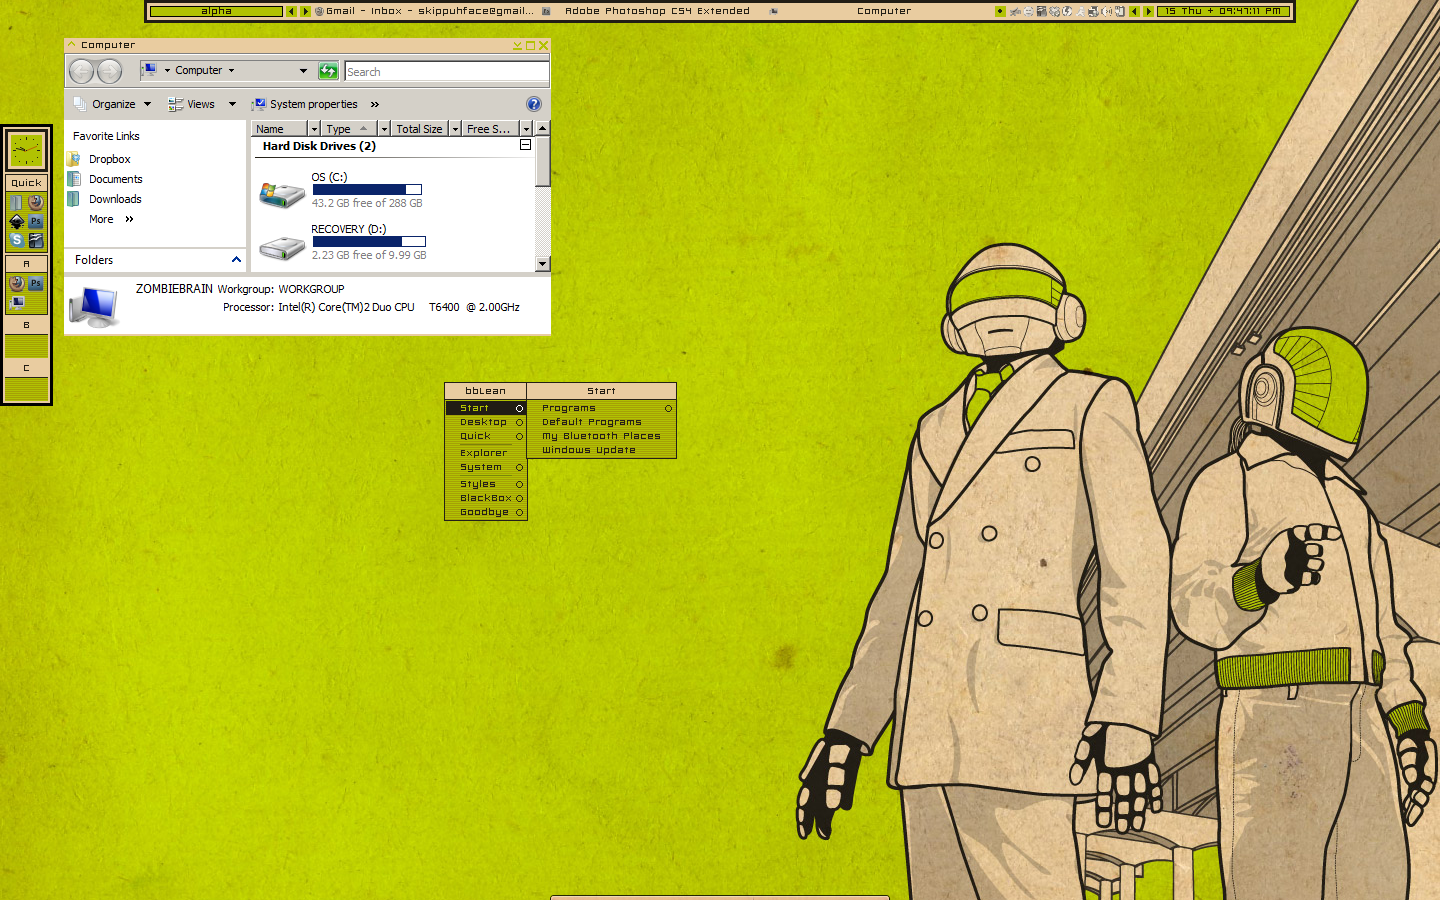The width and height of the screenshot is (1440, 900).
Task: Select Windows Update menu entry
Action: click(602, 450)
